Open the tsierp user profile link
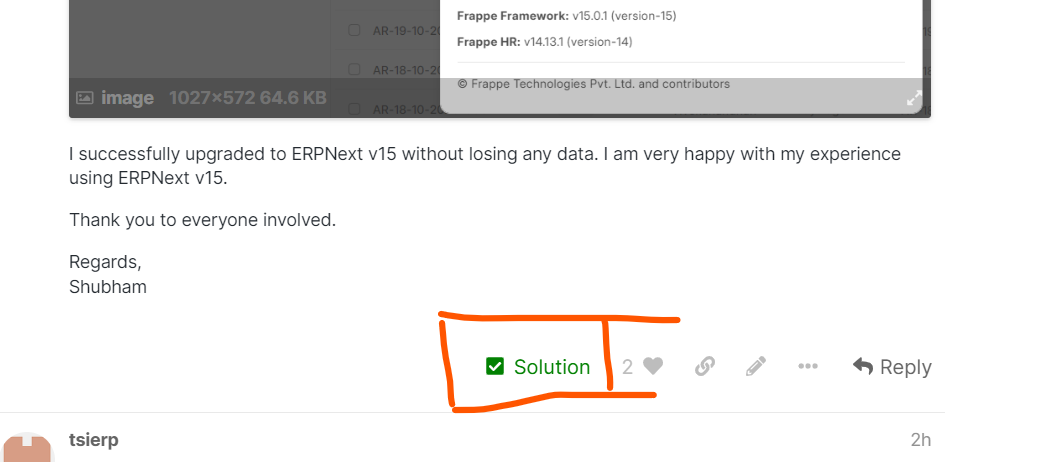This screenshot has width=1062, height=462. [94, 440]
